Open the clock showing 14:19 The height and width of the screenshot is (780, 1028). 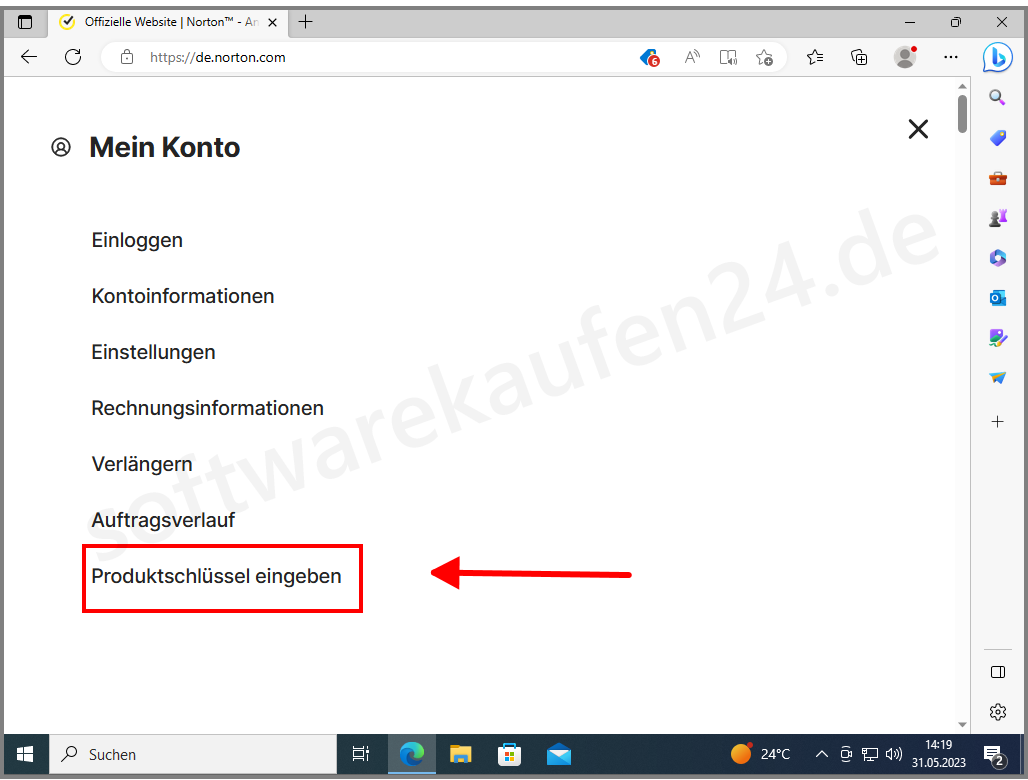coord(938,754)
